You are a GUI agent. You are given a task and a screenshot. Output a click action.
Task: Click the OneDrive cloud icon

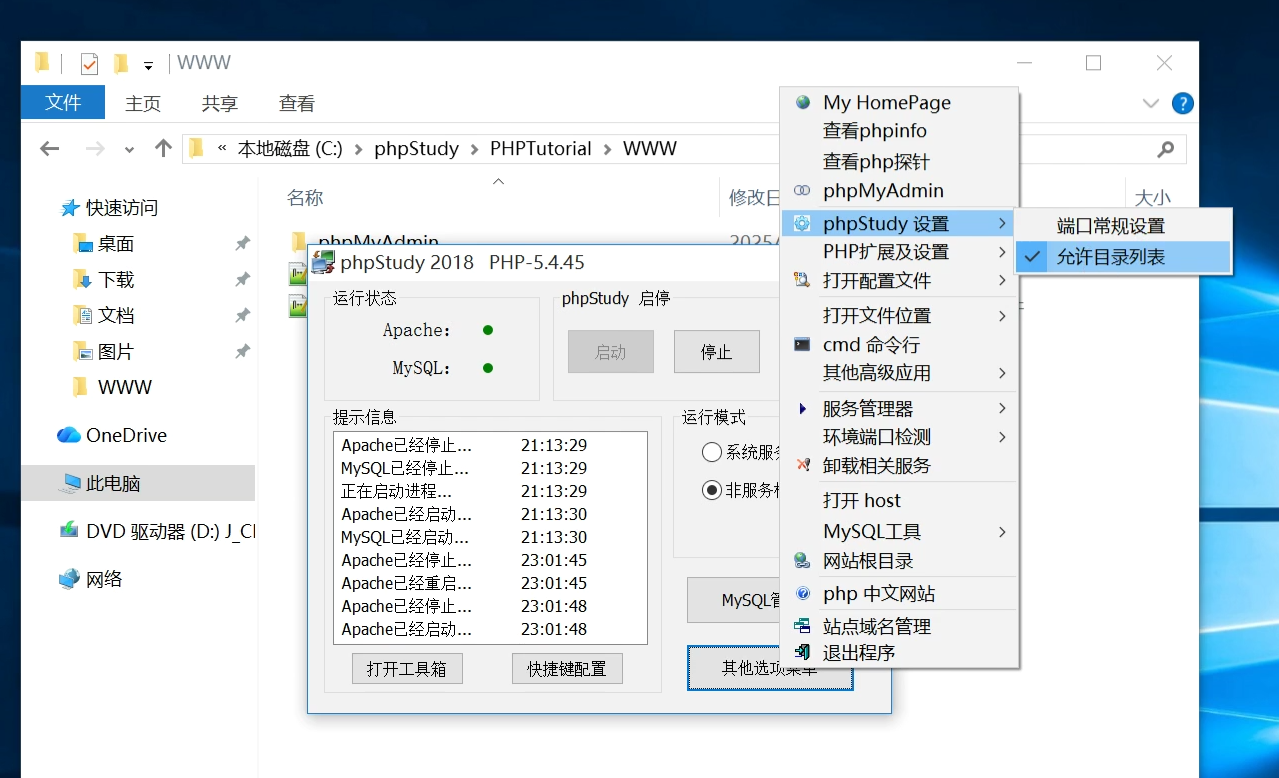point(69,435)
